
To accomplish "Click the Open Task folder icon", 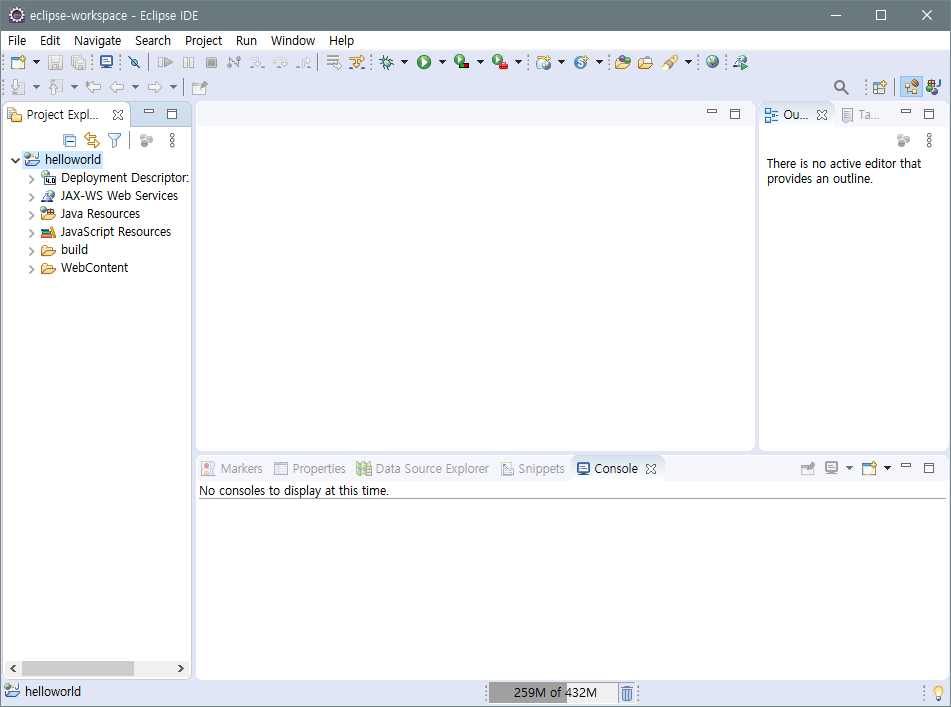I will 645,62.
